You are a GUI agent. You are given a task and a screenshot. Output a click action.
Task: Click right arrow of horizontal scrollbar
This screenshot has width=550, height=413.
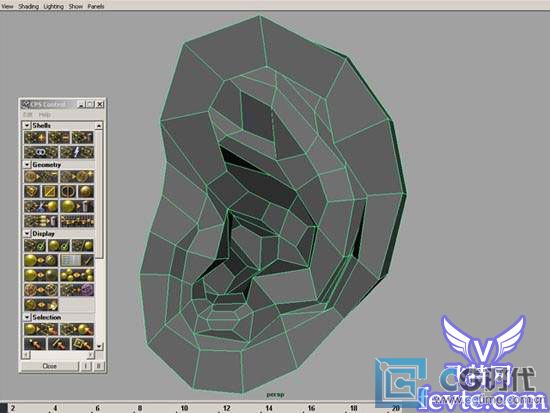tap(90, 355)
